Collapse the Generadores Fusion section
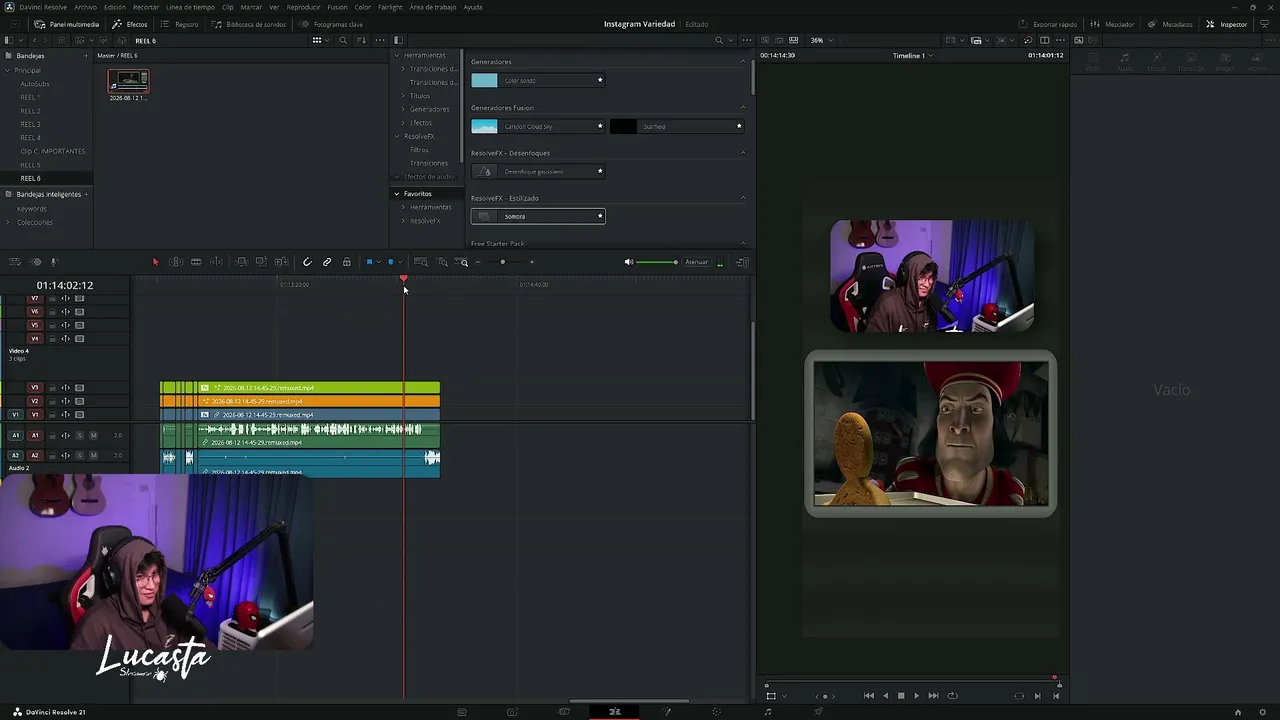 [x=743, y=107]
